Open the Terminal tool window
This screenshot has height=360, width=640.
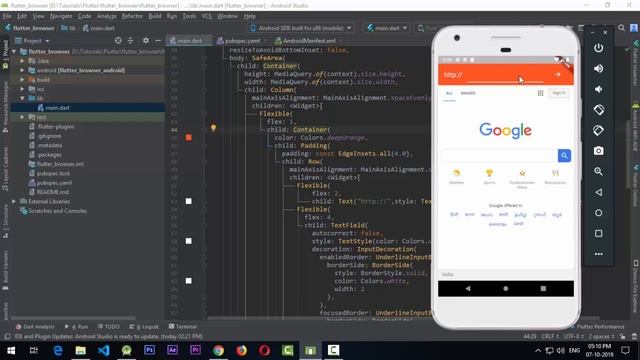pos(183,327)
